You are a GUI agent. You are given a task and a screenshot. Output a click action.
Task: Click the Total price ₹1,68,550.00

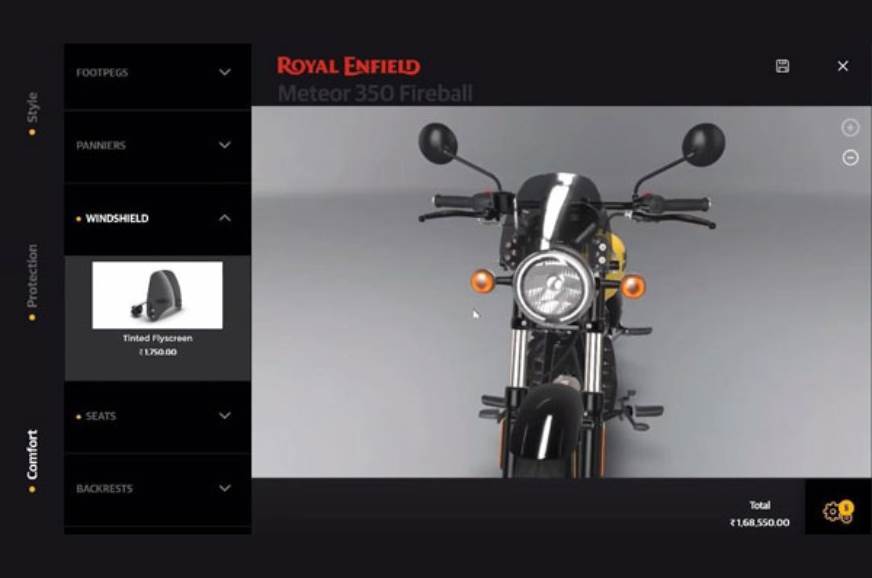(x=758, y=522)
